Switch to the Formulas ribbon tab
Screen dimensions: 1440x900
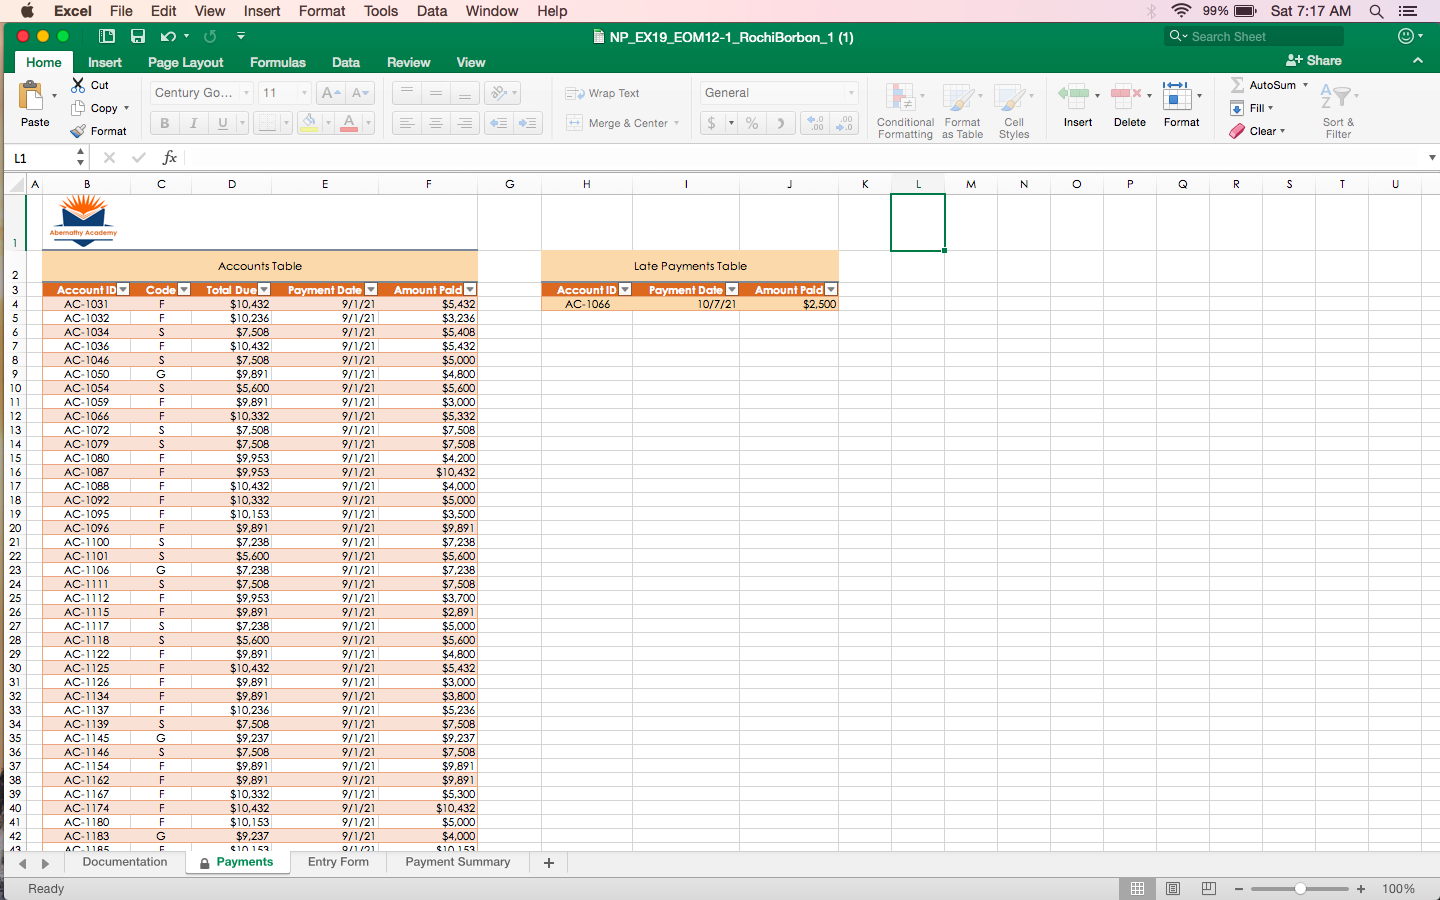tap(277, 62)
